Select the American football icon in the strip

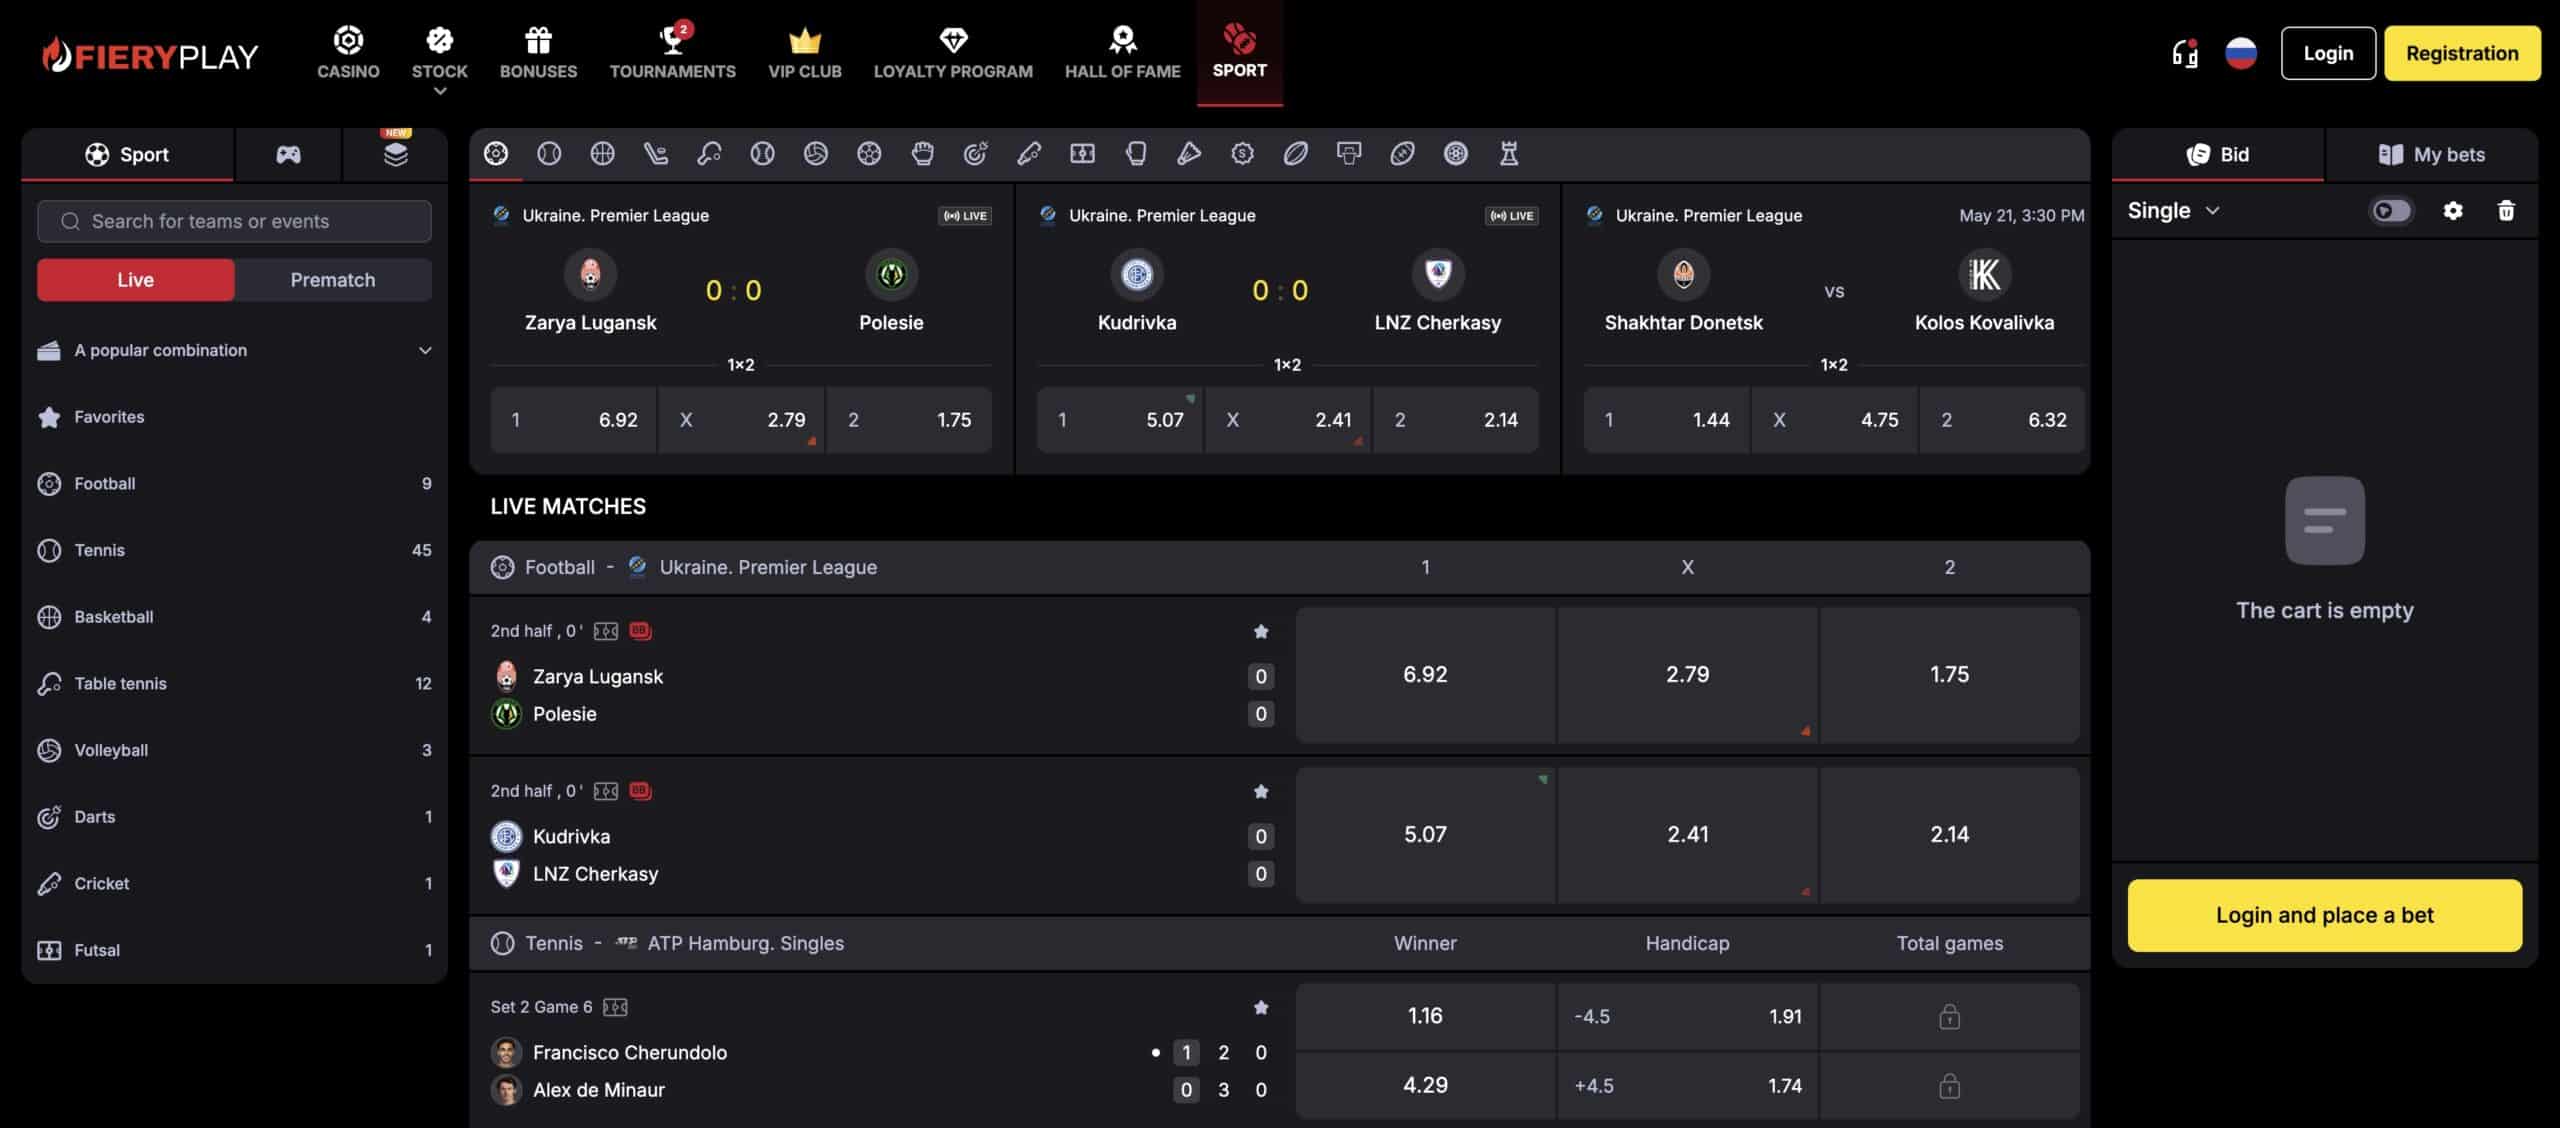1403,153
